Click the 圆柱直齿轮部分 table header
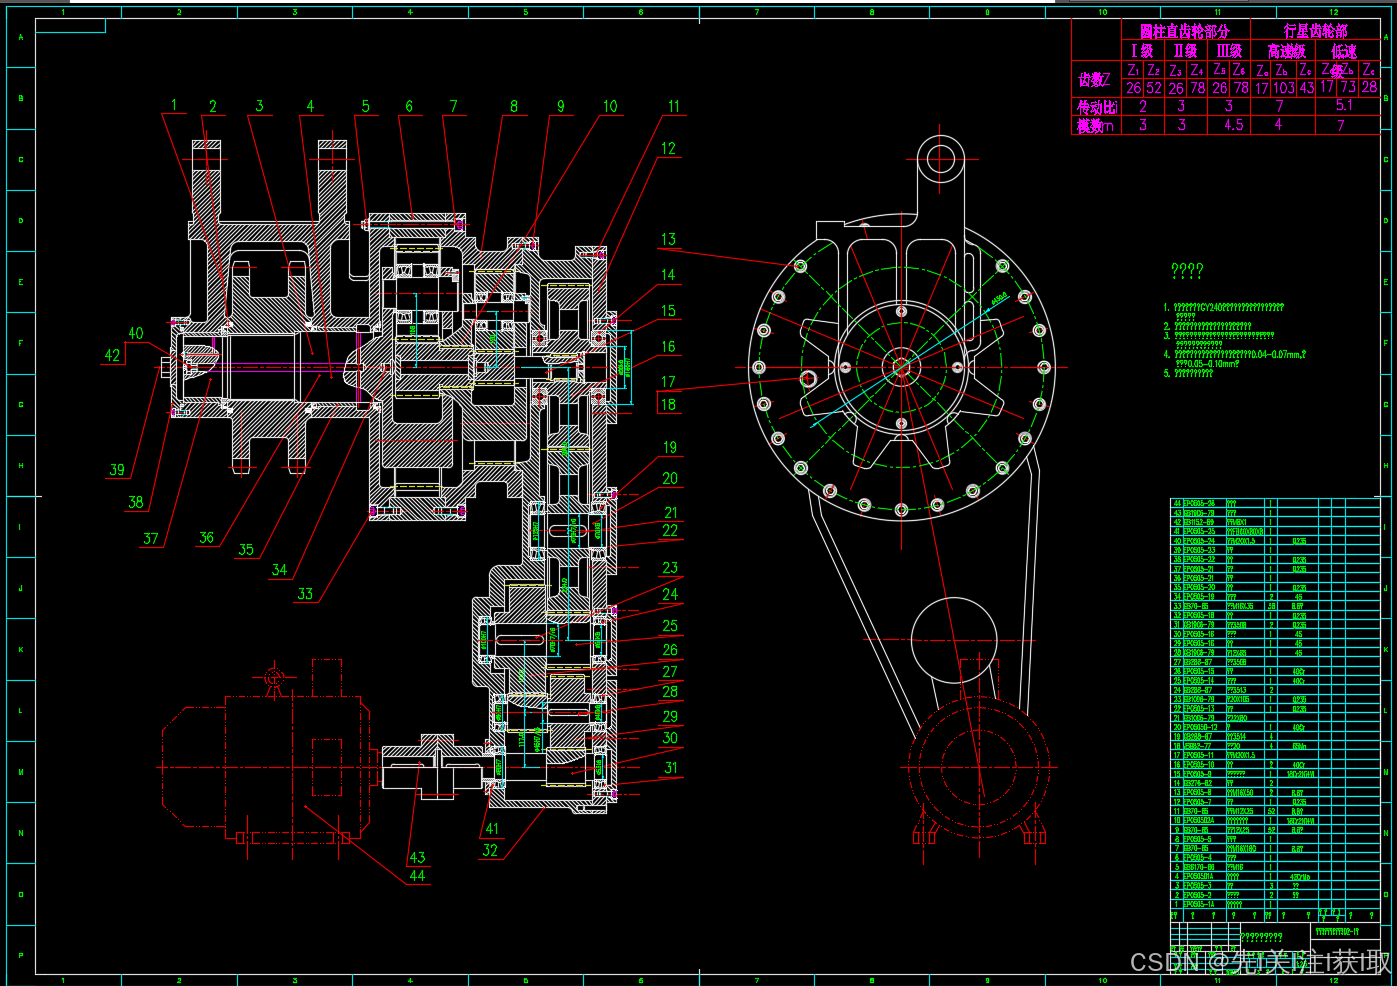Screen dimensions: 1397x986 [1185, 31]
